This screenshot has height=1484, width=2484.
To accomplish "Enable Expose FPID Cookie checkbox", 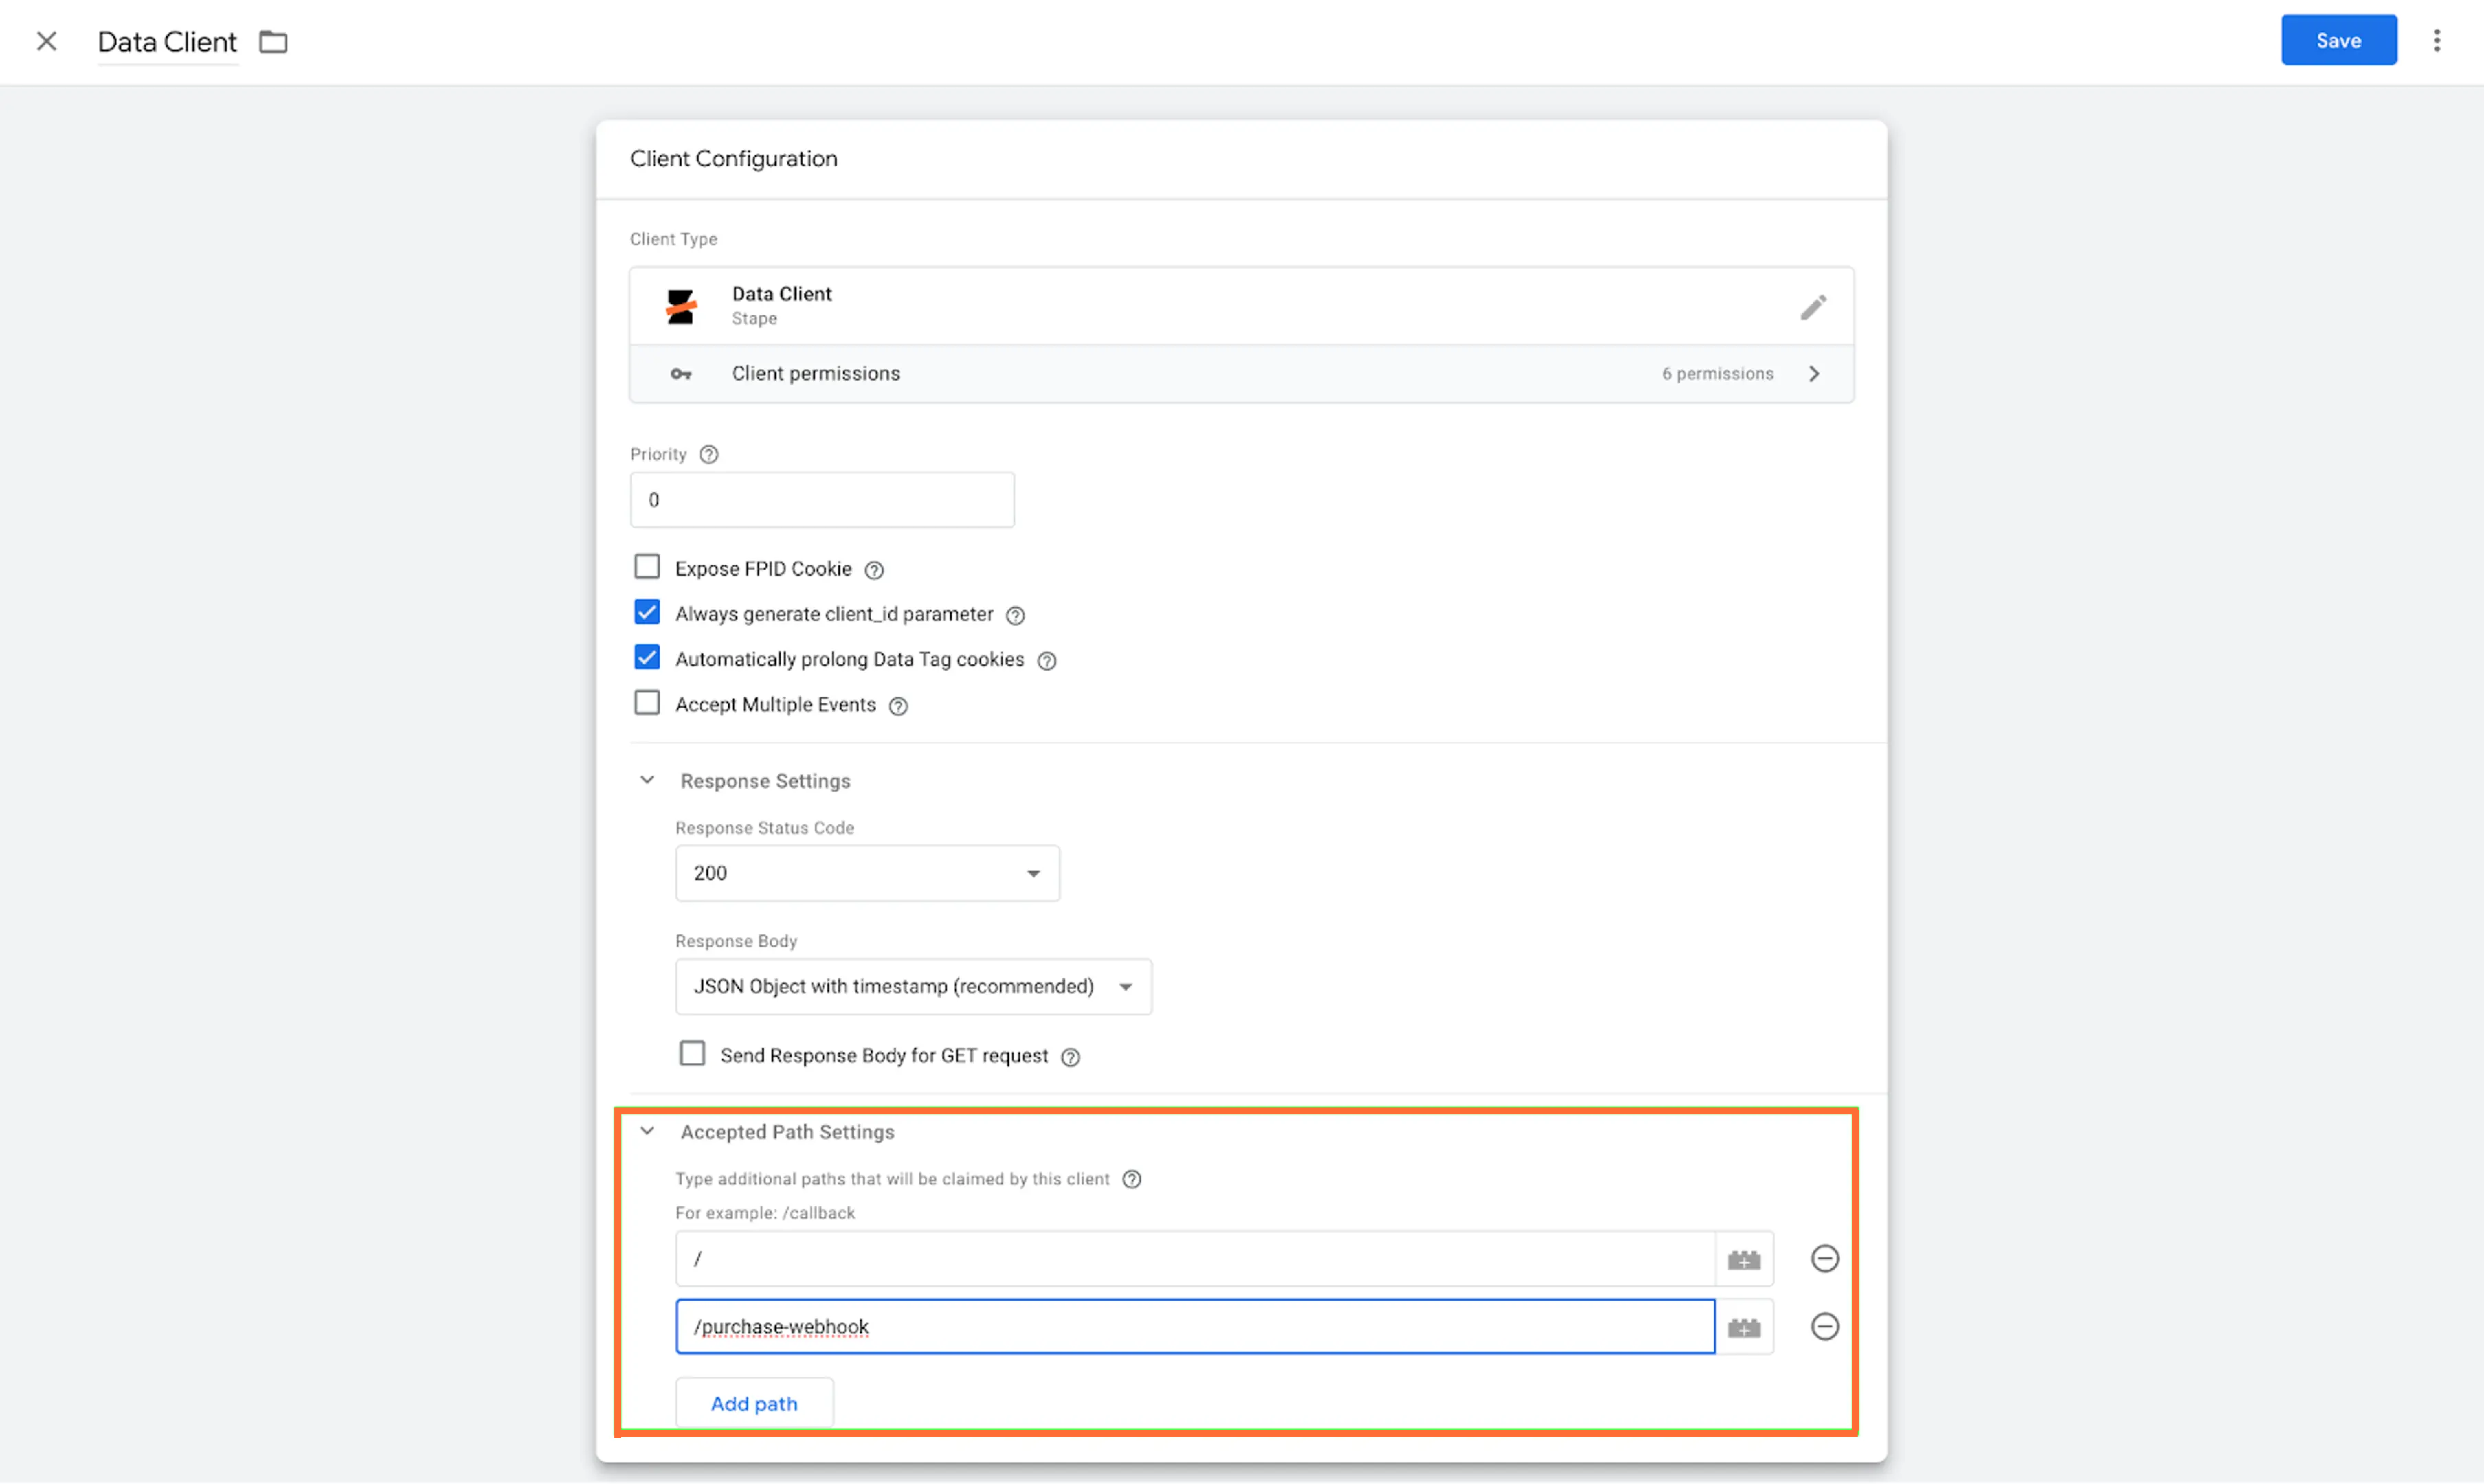I will coord(647,567).
